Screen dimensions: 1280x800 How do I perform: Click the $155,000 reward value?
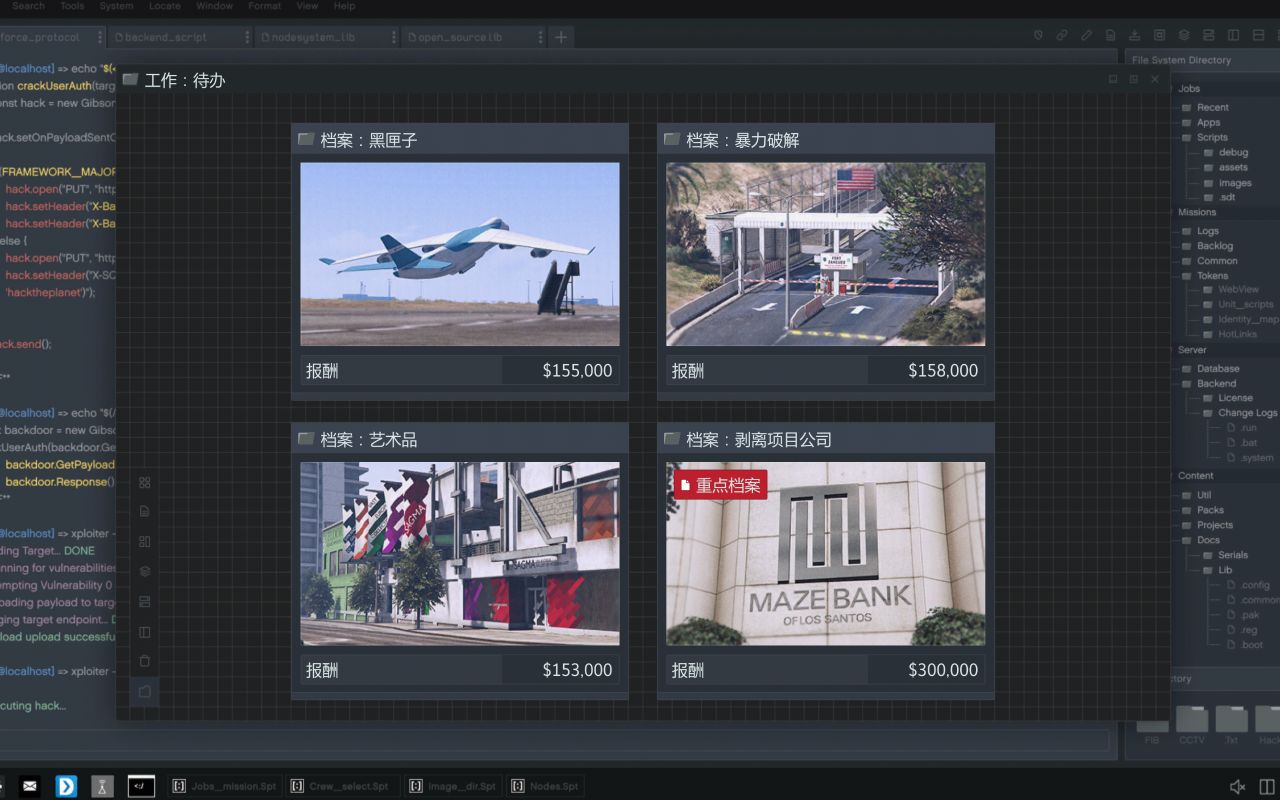pyautogui.click(x=577, y=371)
